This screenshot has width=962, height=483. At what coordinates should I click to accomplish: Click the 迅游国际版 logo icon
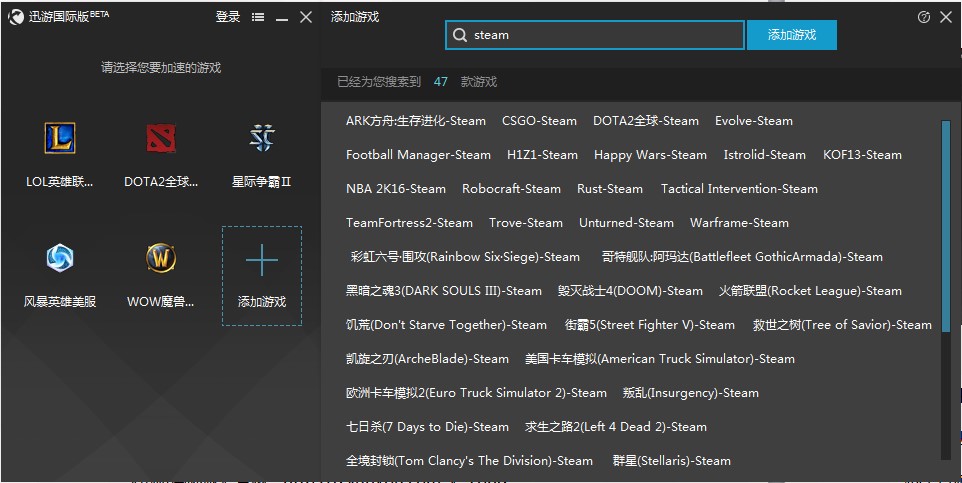pos(15,17)
